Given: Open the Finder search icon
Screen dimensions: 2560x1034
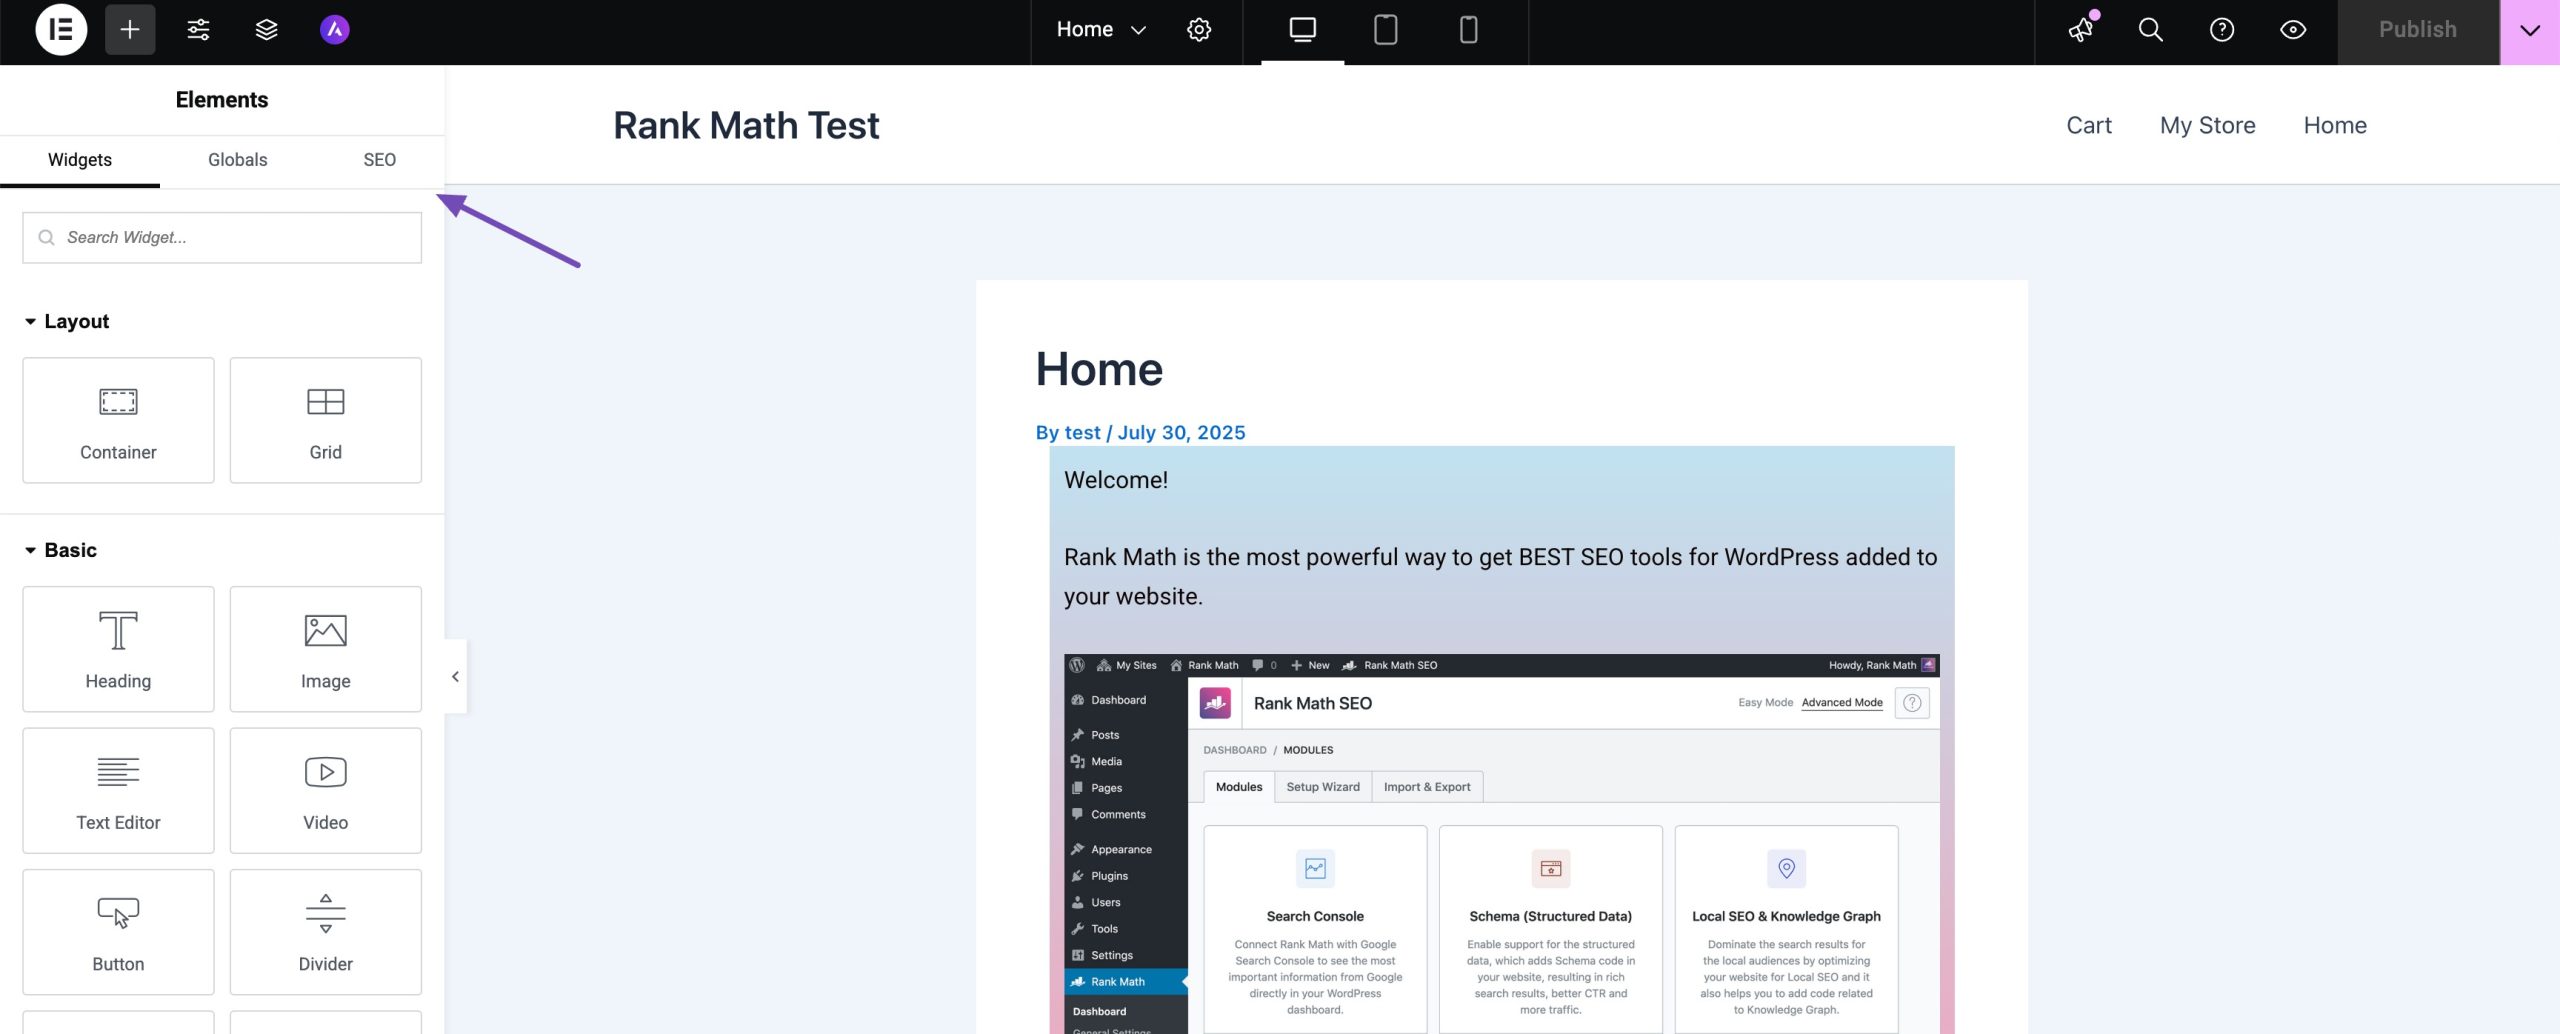Looking at the screenshot, I should (x=2150, y=30).
